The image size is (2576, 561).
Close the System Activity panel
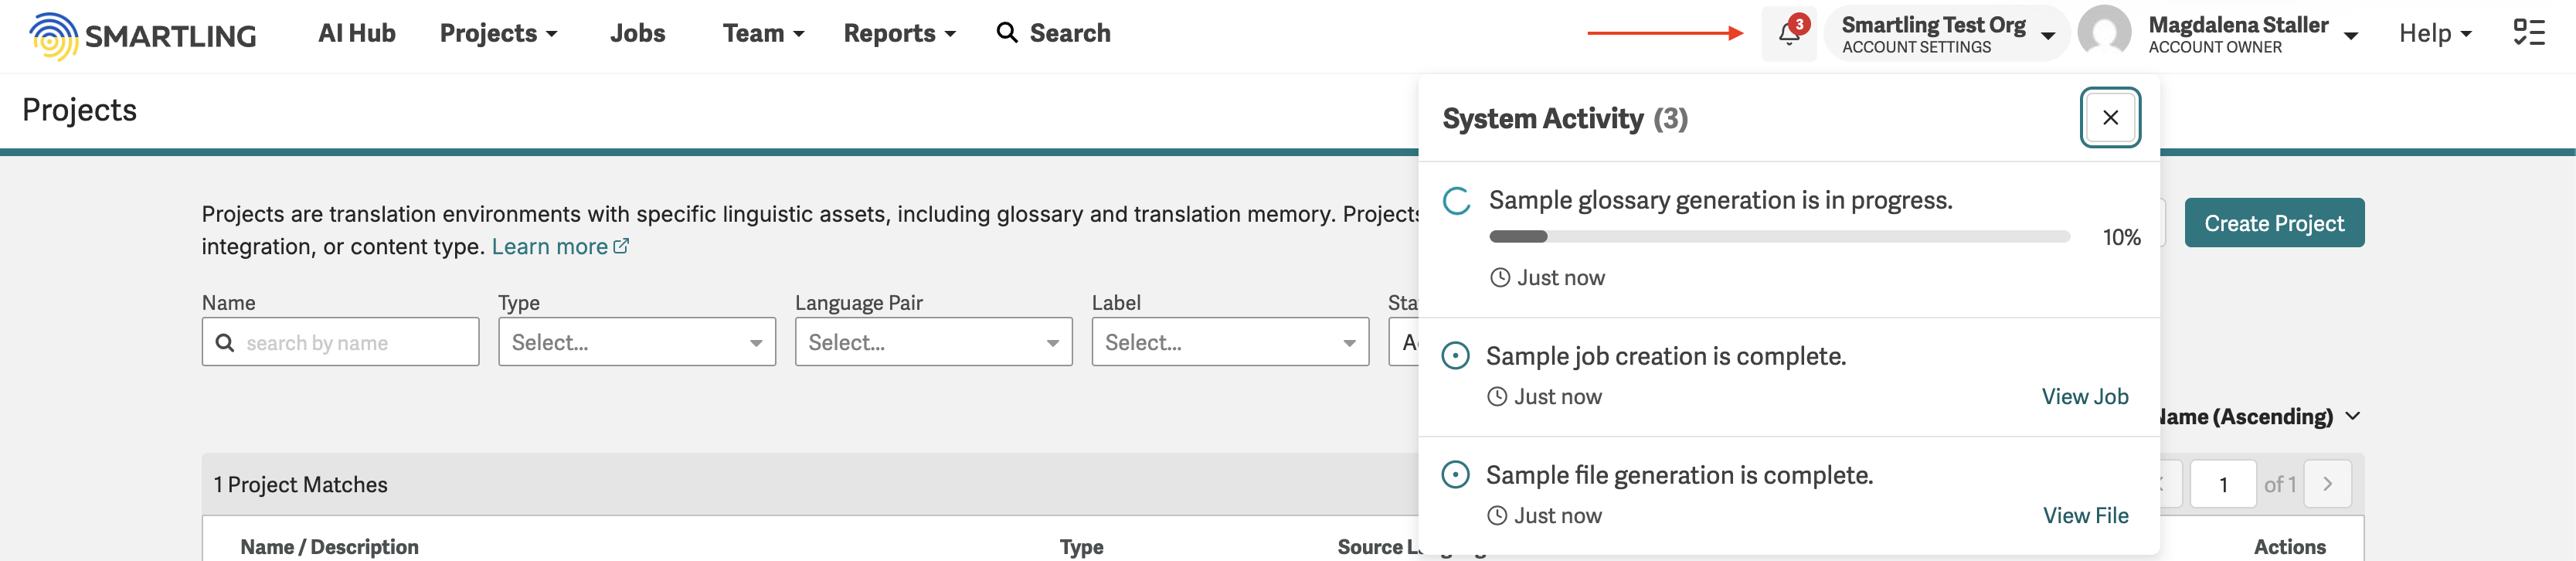pos(2110,118)
